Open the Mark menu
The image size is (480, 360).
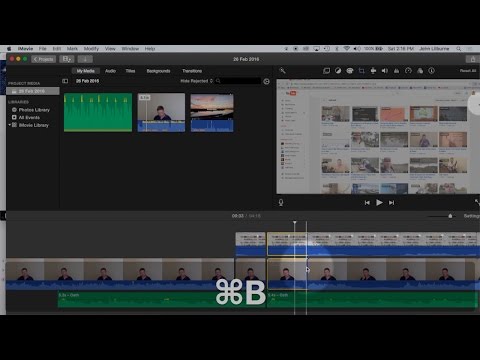(72, 49)
